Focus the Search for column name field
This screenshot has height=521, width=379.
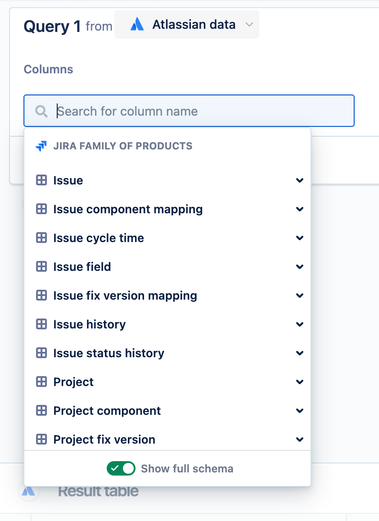189,111
